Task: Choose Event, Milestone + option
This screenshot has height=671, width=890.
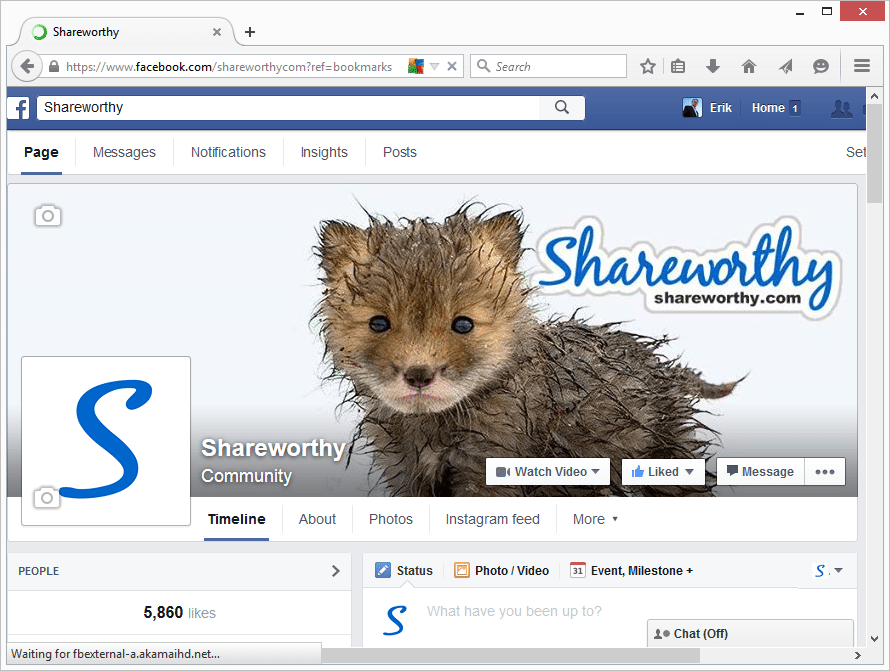Action: (x=632, y=571)
